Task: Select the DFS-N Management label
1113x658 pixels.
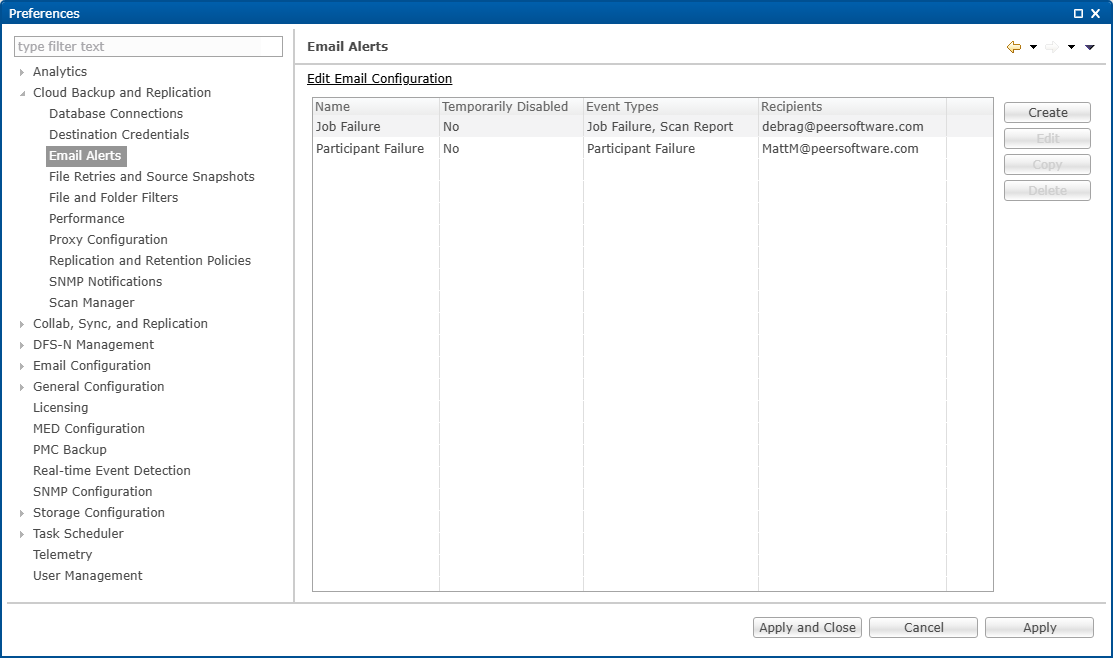Action: pos(93,345)
